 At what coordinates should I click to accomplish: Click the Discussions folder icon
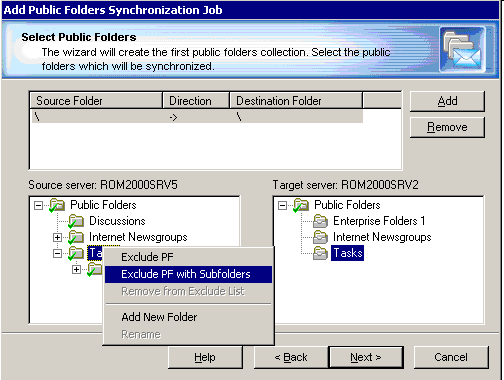coord(76,221)
